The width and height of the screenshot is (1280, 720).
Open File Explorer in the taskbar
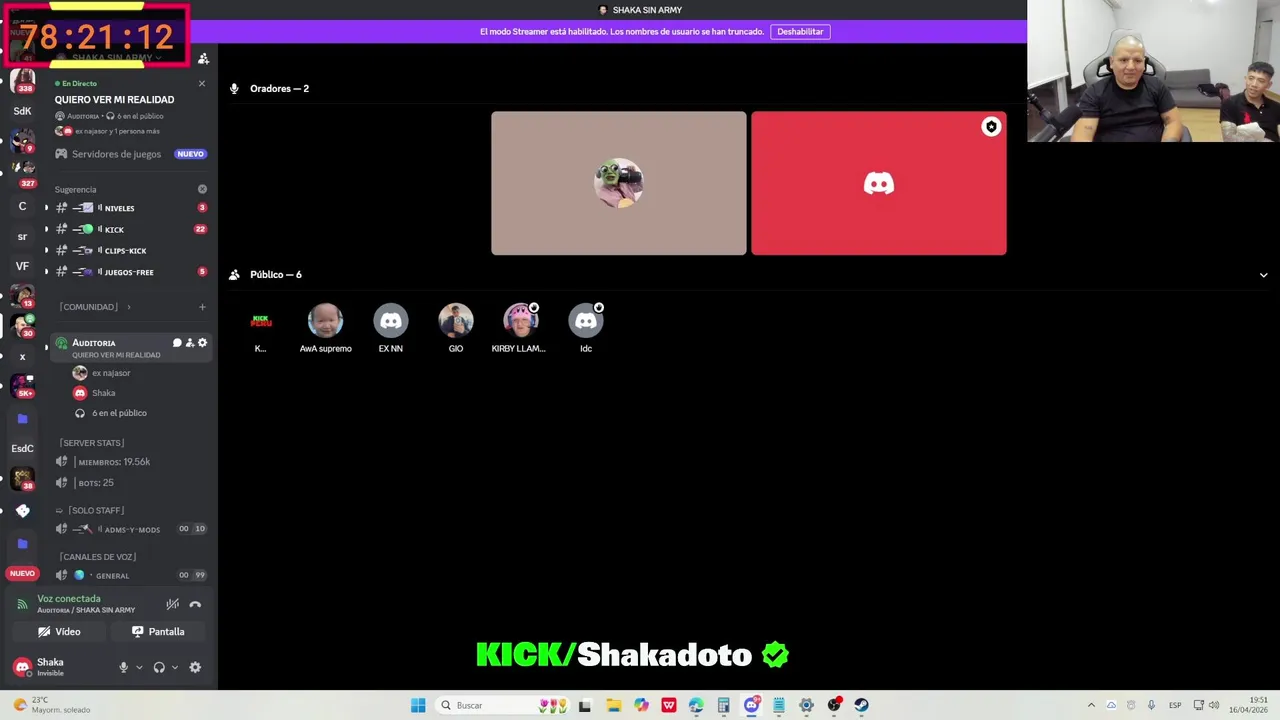coord(613,705)
